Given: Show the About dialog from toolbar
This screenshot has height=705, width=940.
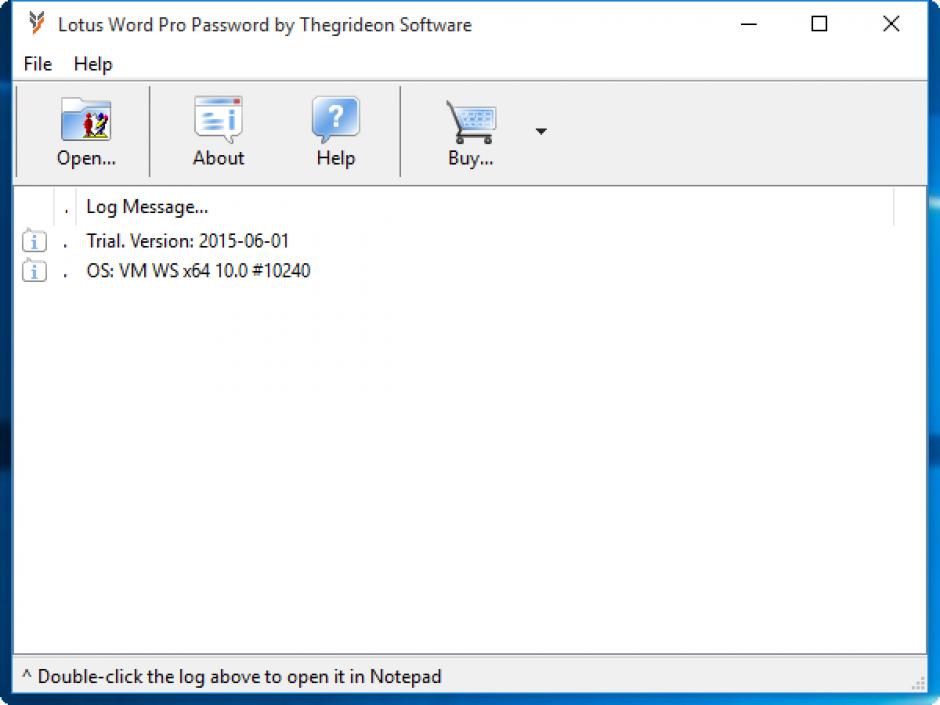Looking at the screenshot, I should [218, 132].
